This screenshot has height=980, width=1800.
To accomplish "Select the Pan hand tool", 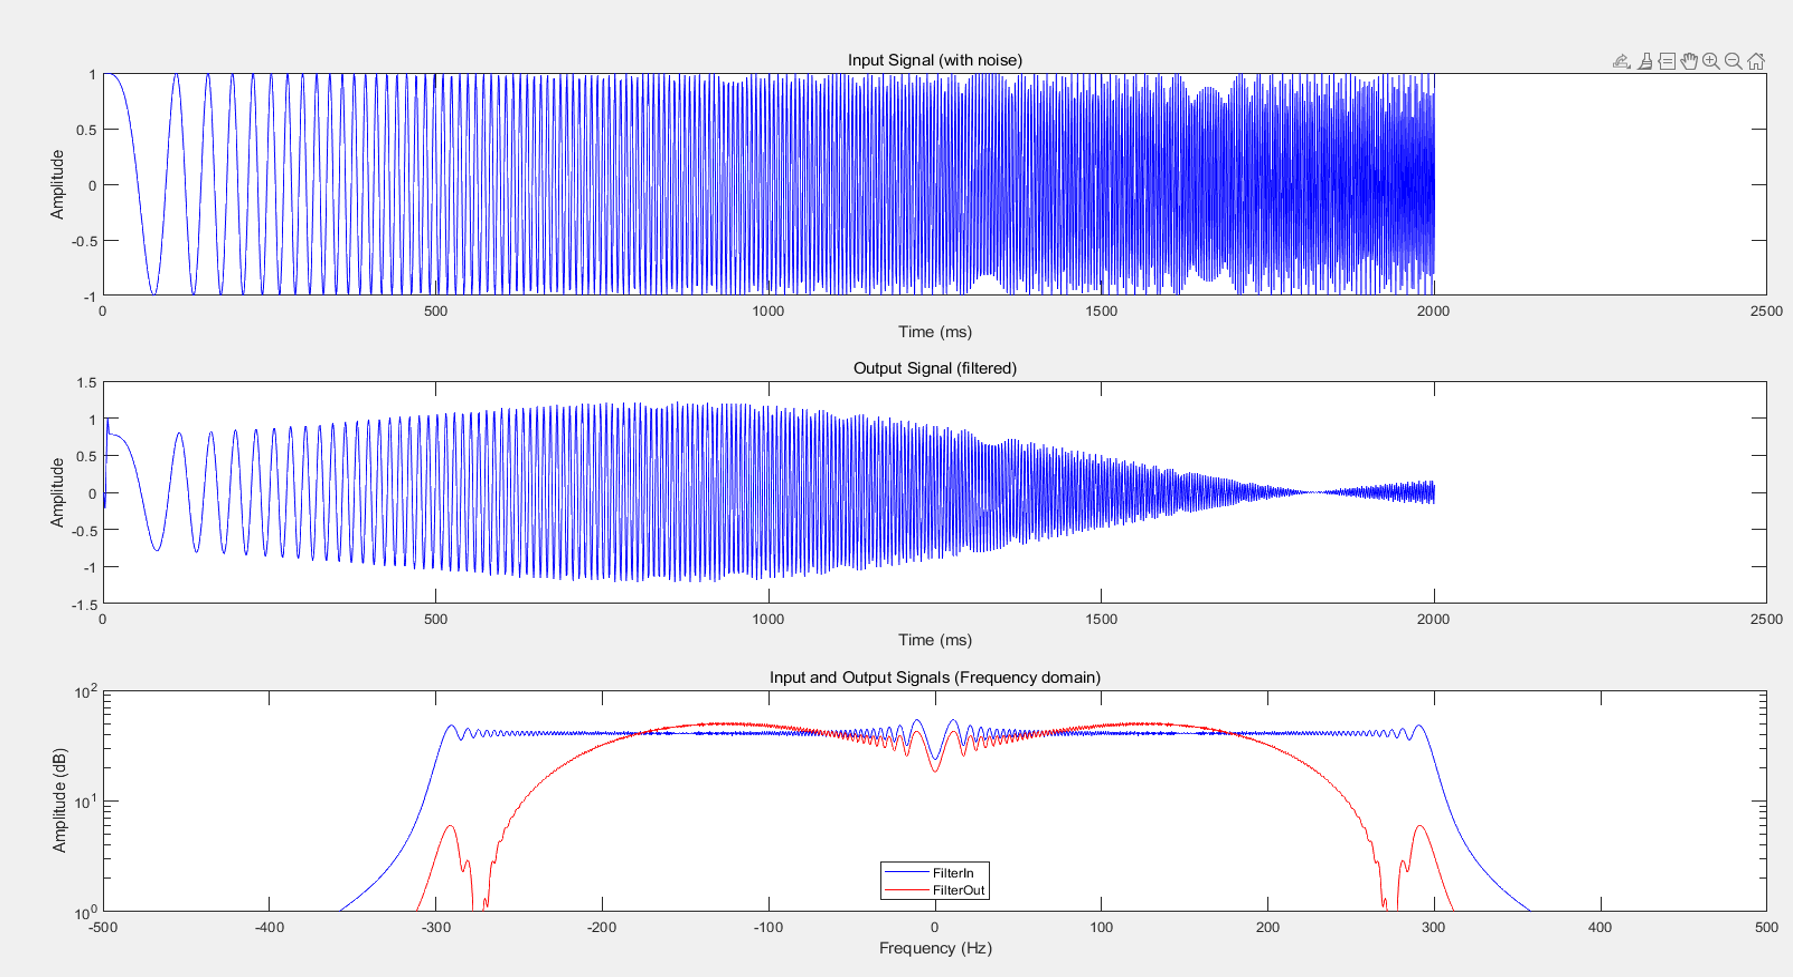I will [x=1689, y=62].
